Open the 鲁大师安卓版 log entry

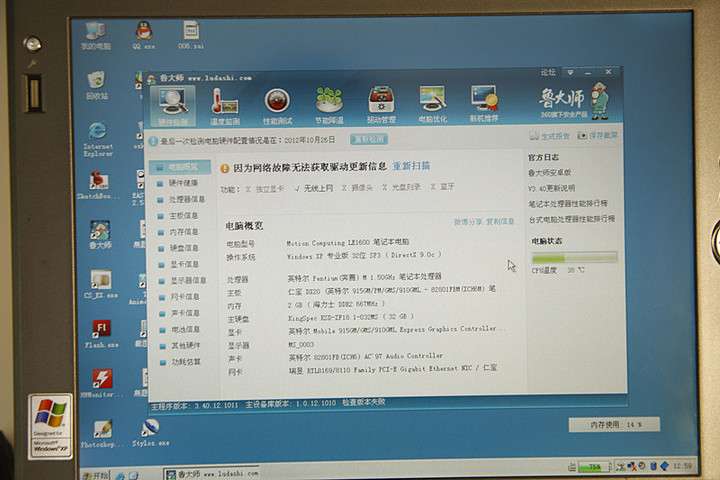[550, 173]
